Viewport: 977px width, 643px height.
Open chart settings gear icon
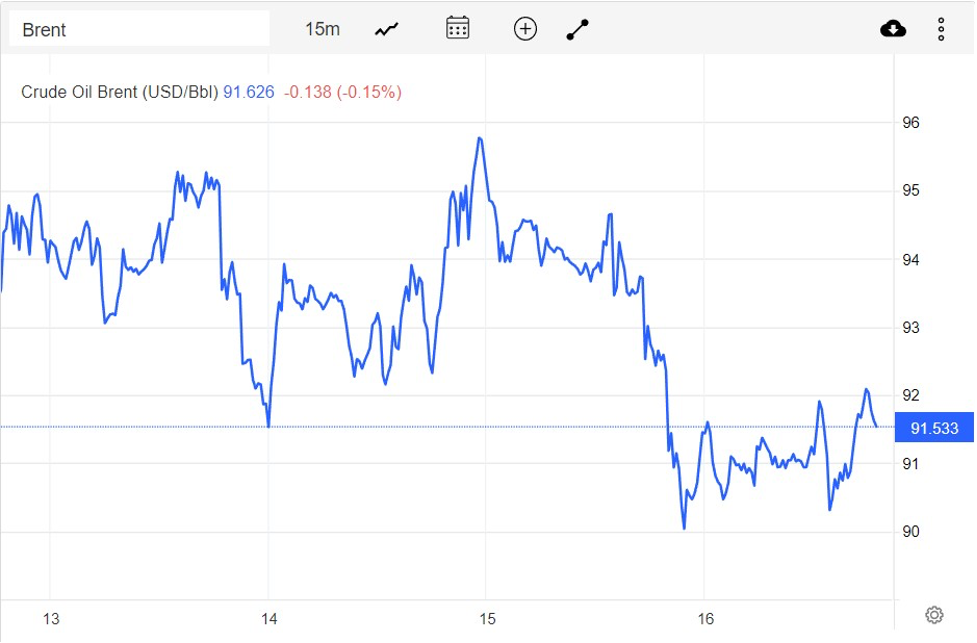tap(934, 614)
